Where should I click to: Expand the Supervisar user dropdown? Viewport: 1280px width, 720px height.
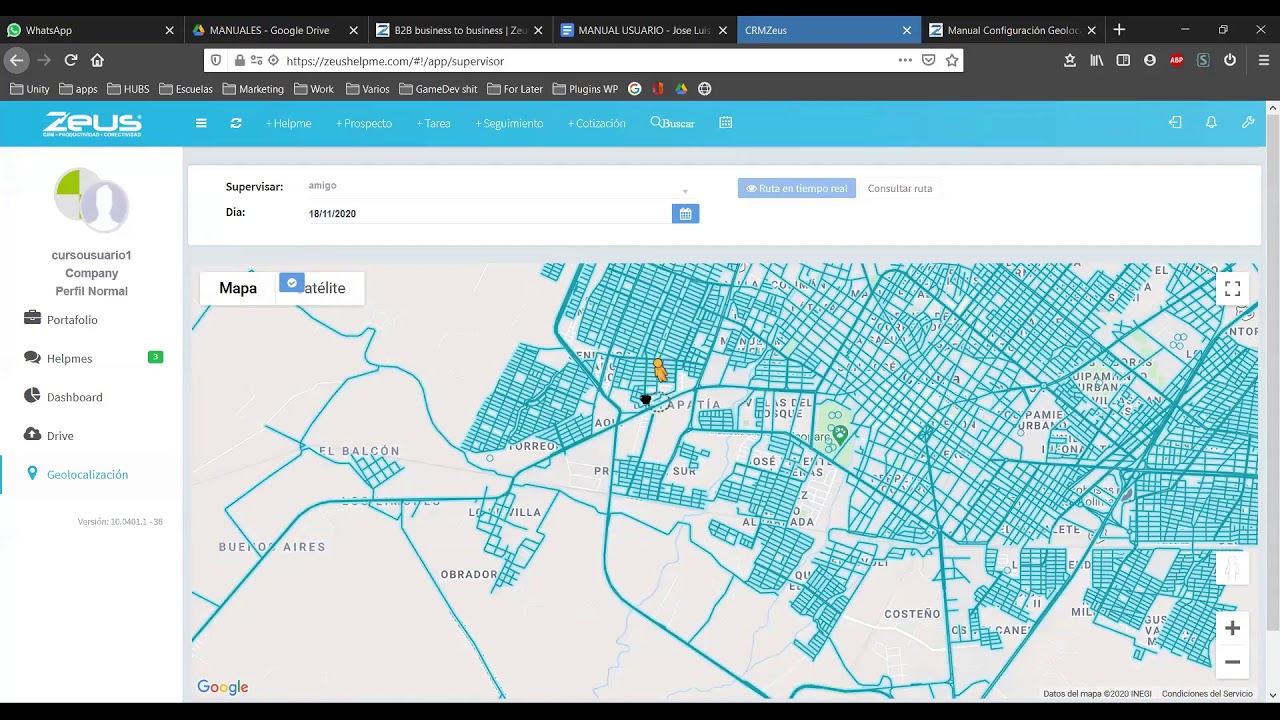point(685,190)
